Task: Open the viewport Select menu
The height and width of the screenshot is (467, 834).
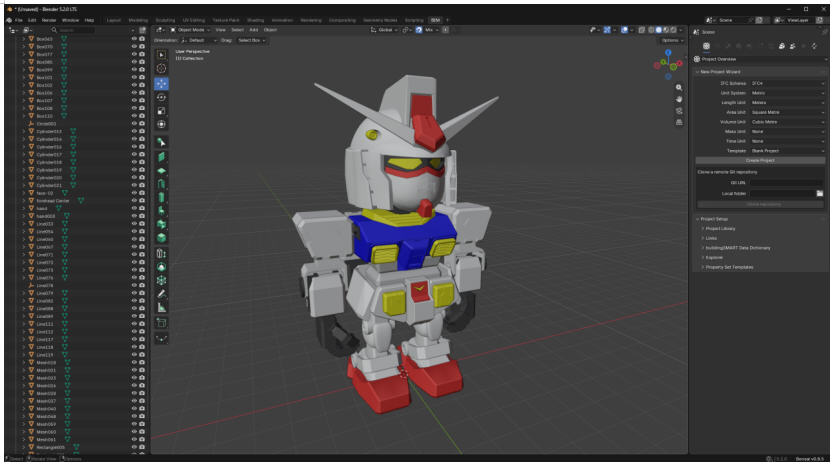Action: 237,30
